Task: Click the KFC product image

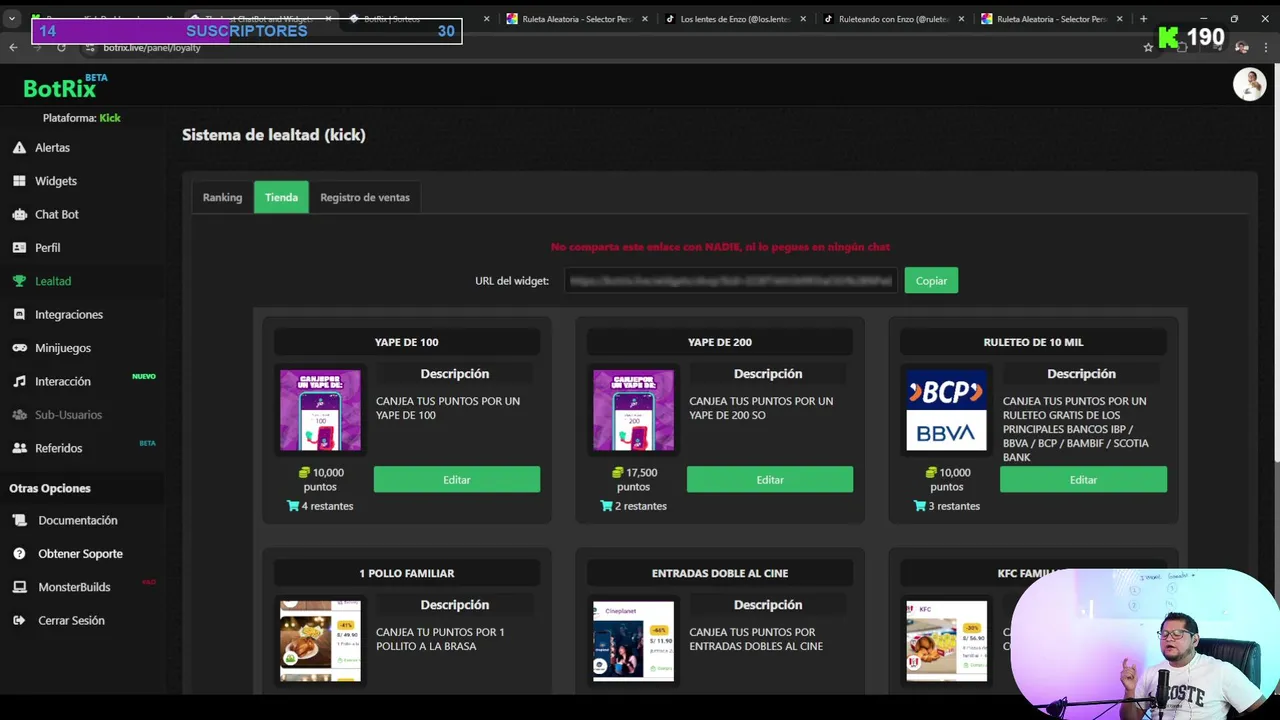Action: [x=946, y=641]
